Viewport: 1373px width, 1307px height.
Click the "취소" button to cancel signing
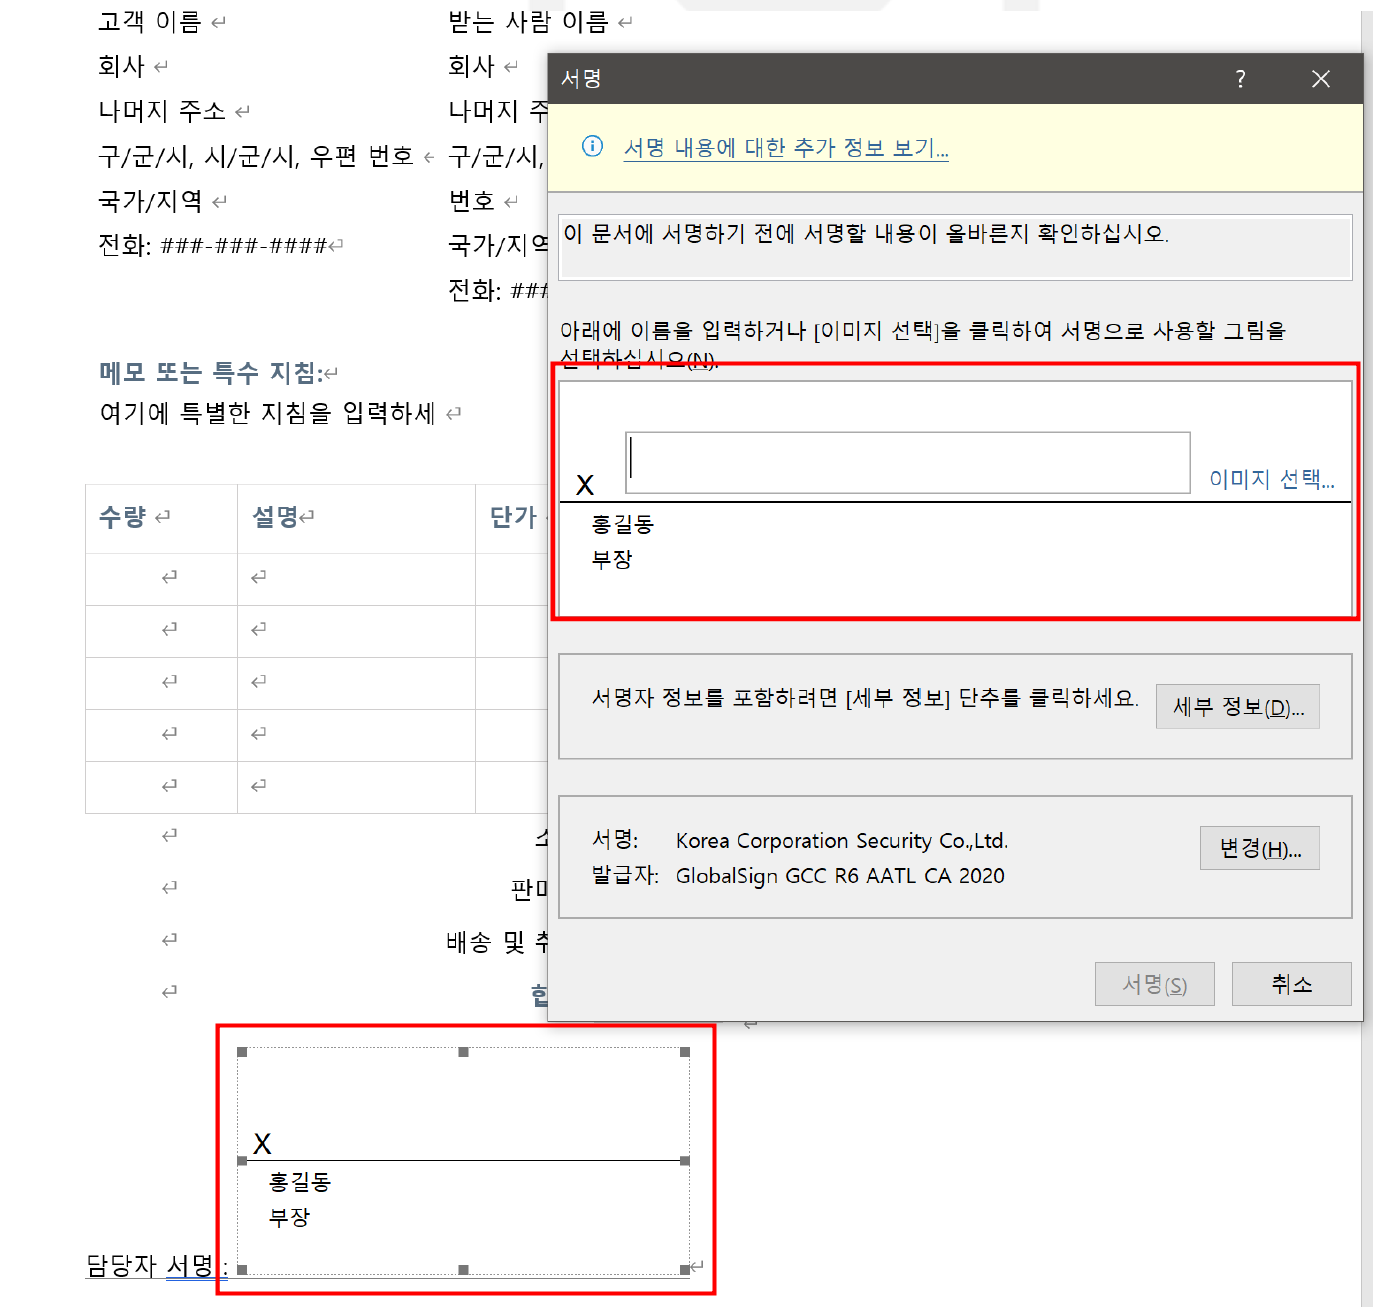coord(1291,984)
